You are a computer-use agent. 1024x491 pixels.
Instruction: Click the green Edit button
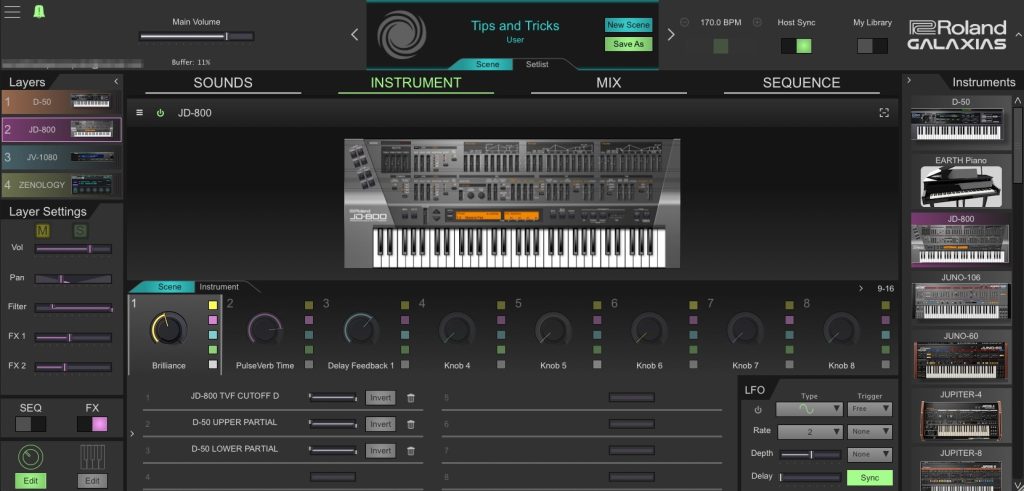pyautogui.click(x=31, y=481)
